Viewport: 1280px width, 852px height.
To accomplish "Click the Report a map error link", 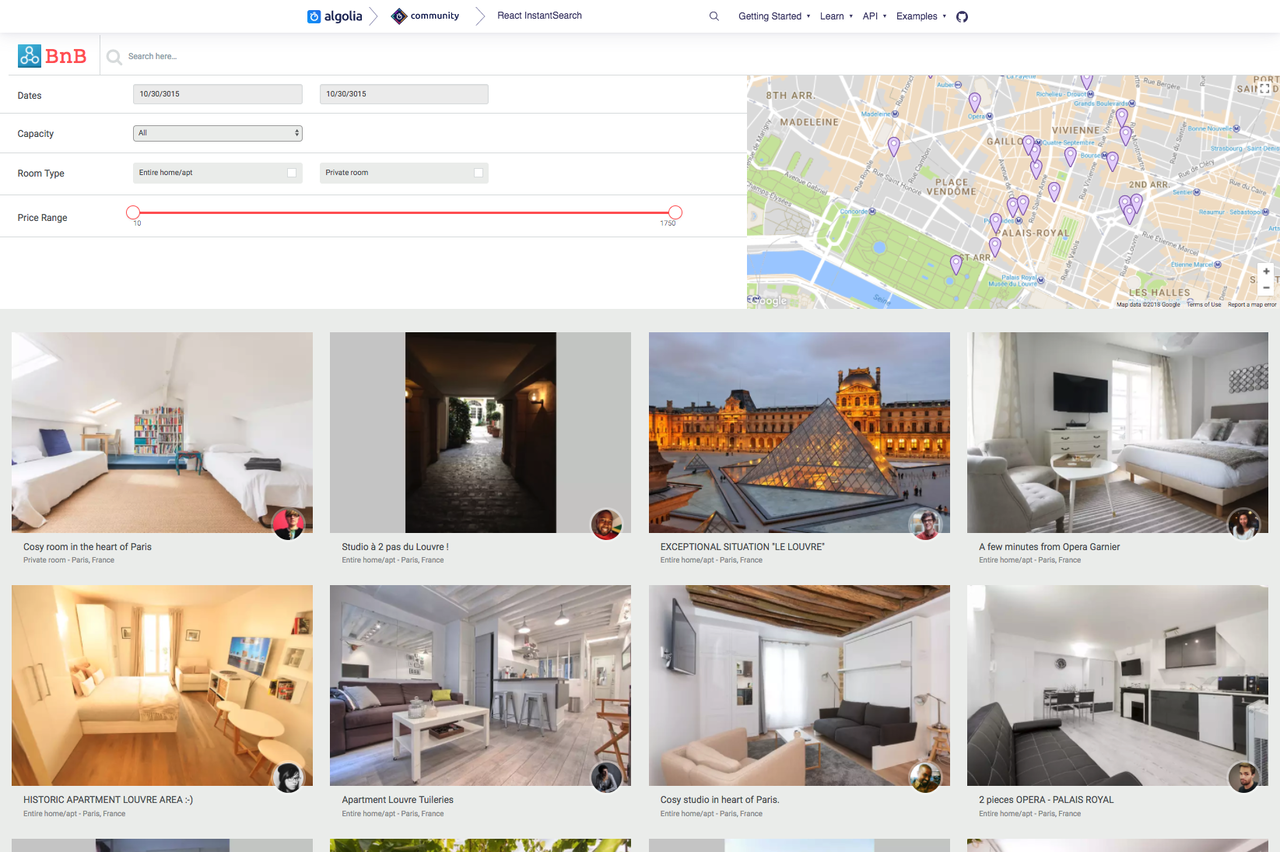I will (1252, 304).
